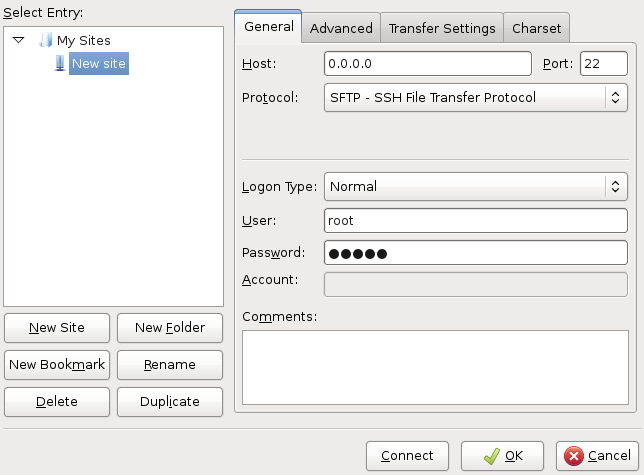Click the server icon beside New site

pos(60,63)
